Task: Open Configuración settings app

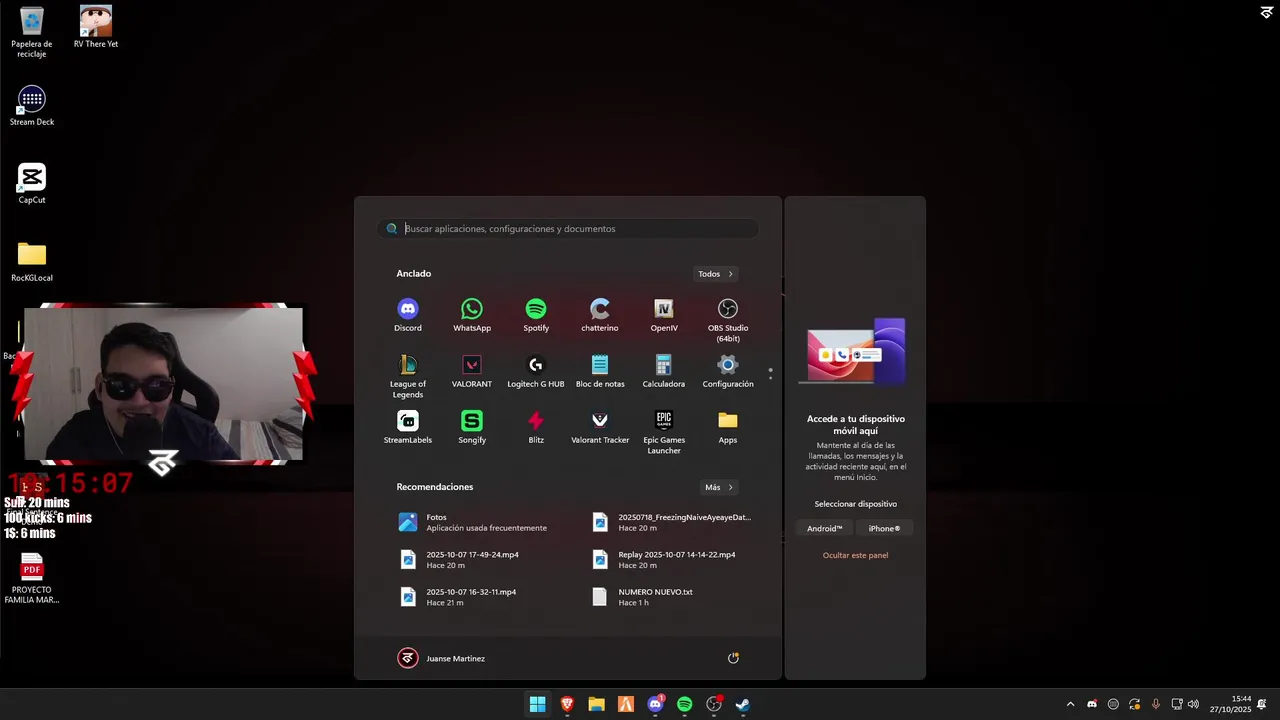Action: [728, 371]
